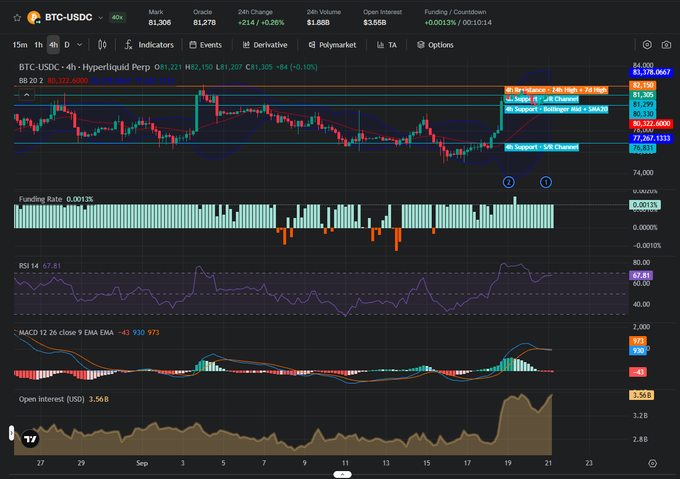Click the 24h Change value
This screenshot has height=479, width=680.
click(261, 23)
